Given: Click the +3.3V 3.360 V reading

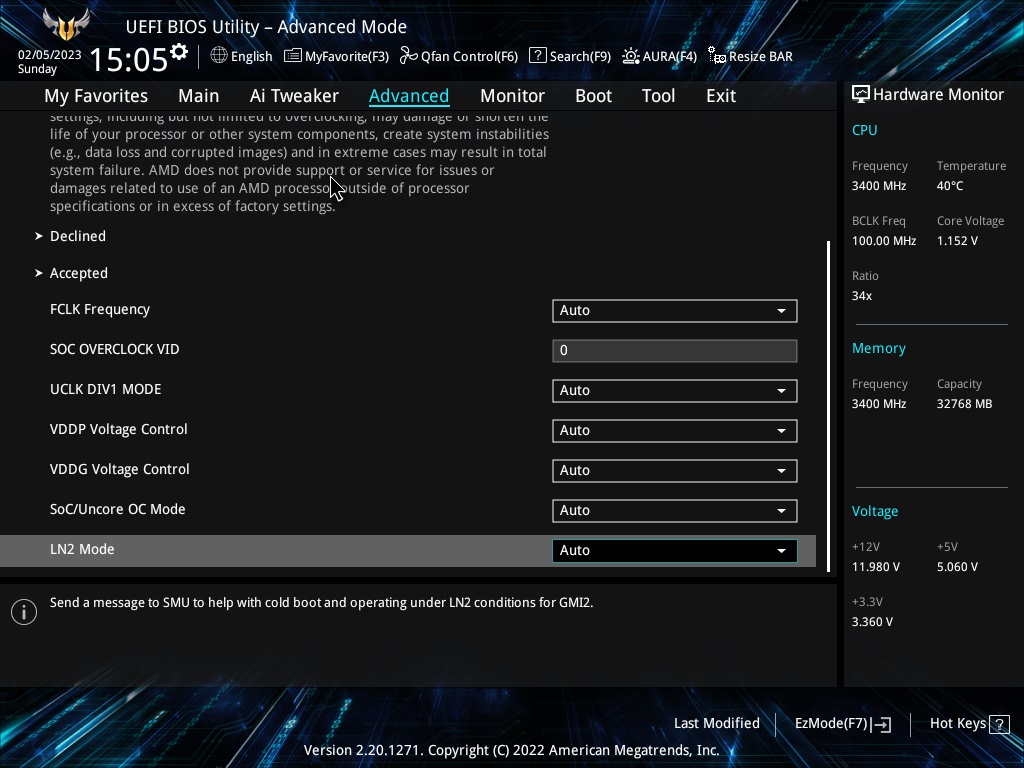Looking at the screenshot, I should pos(872,622).
